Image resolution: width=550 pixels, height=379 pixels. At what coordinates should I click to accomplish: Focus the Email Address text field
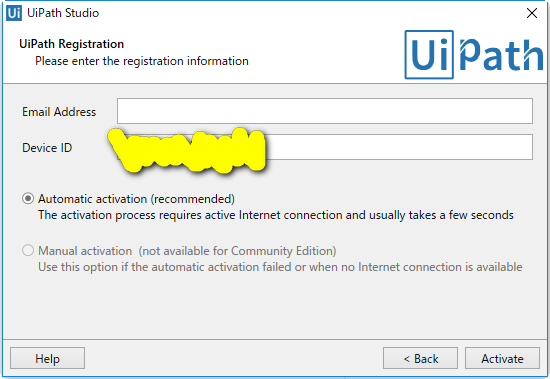325,111
